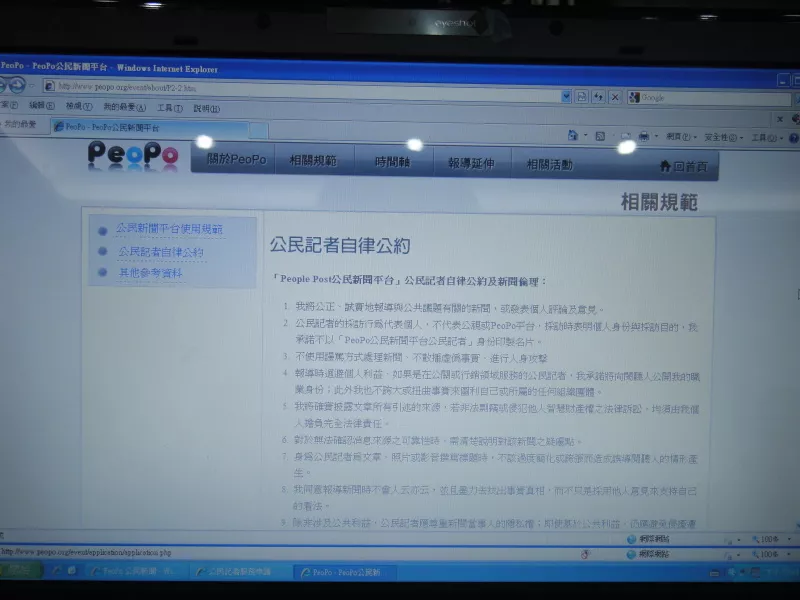This screenshot has height=600, width=800.
Task: Click the large 相關規範 page title
Action: point(659,202)
